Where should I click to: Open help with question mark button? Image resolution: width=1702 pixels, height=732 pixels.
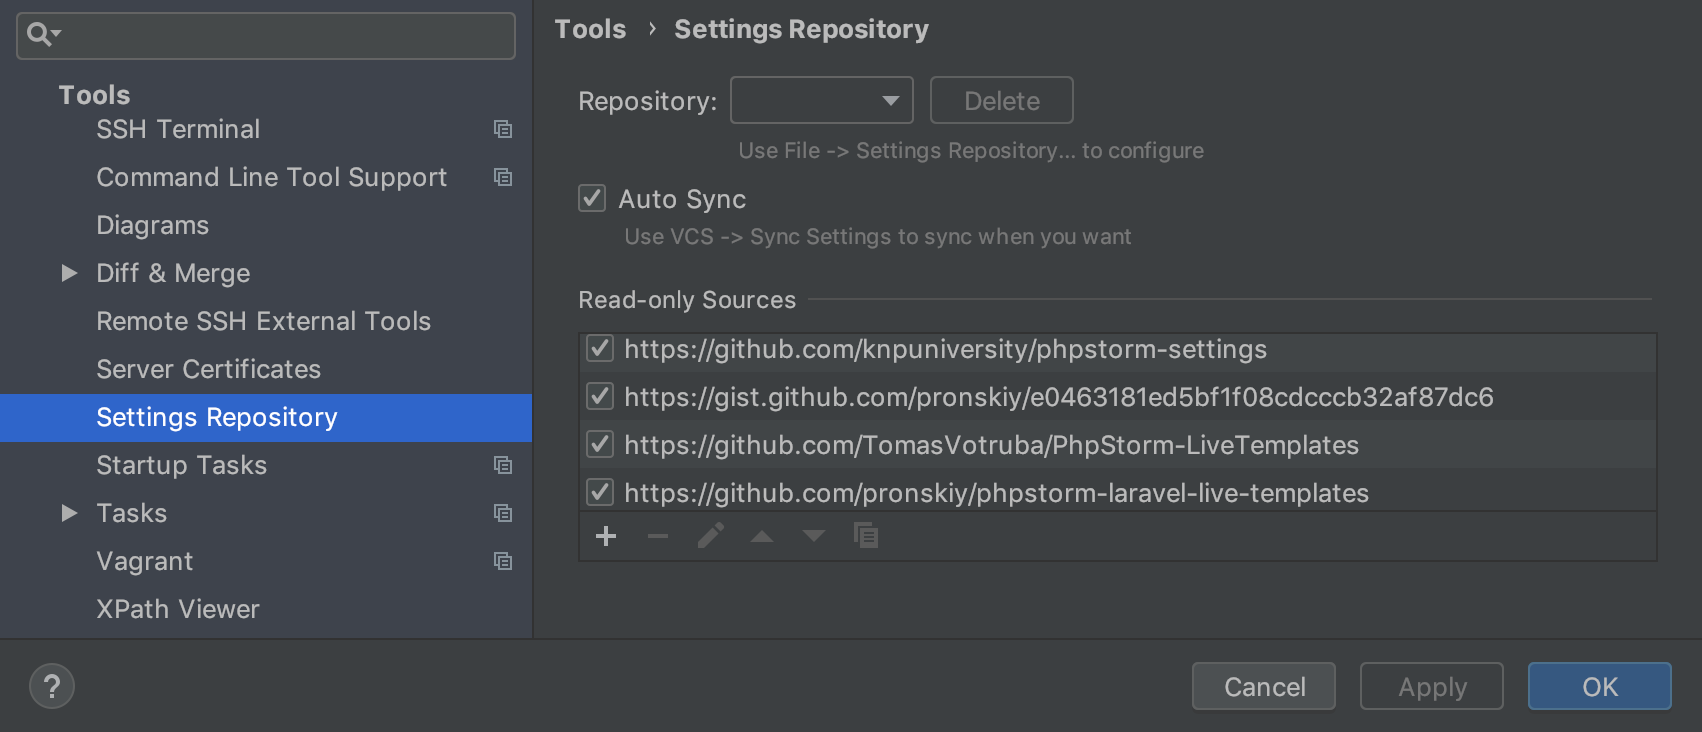[52, 686]
